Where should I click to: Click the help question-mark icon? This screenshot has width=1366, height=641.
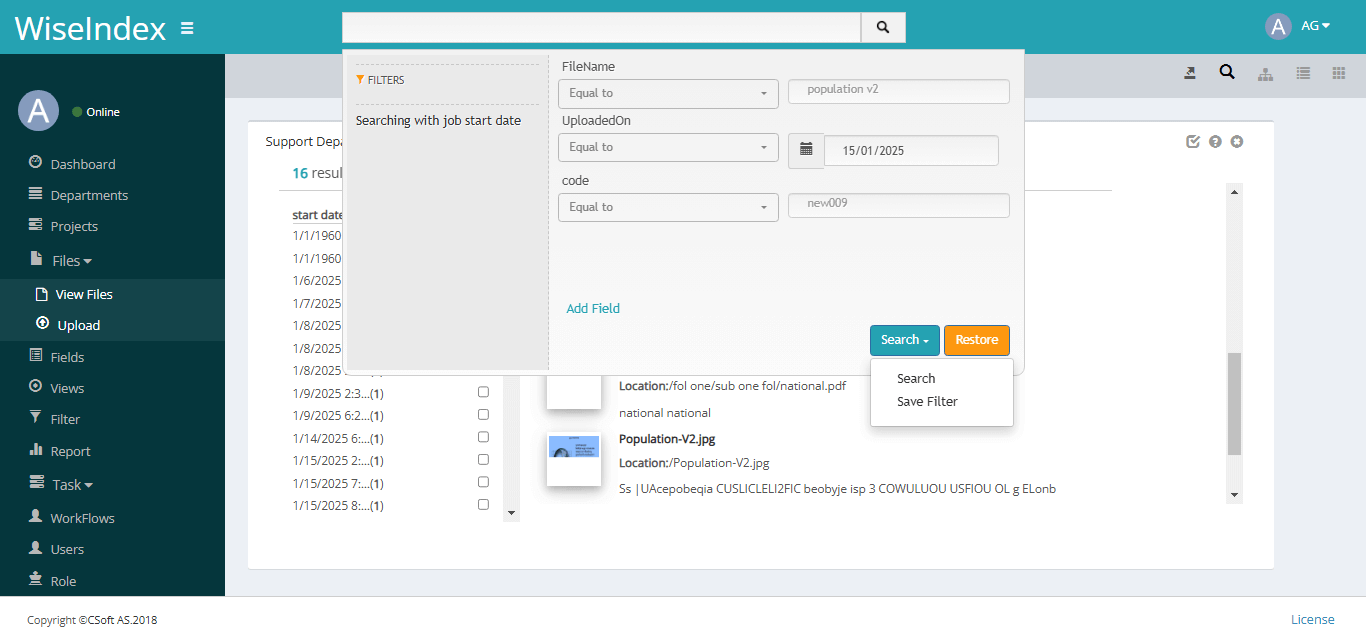pyautogui.click(x=1214, y=141)
